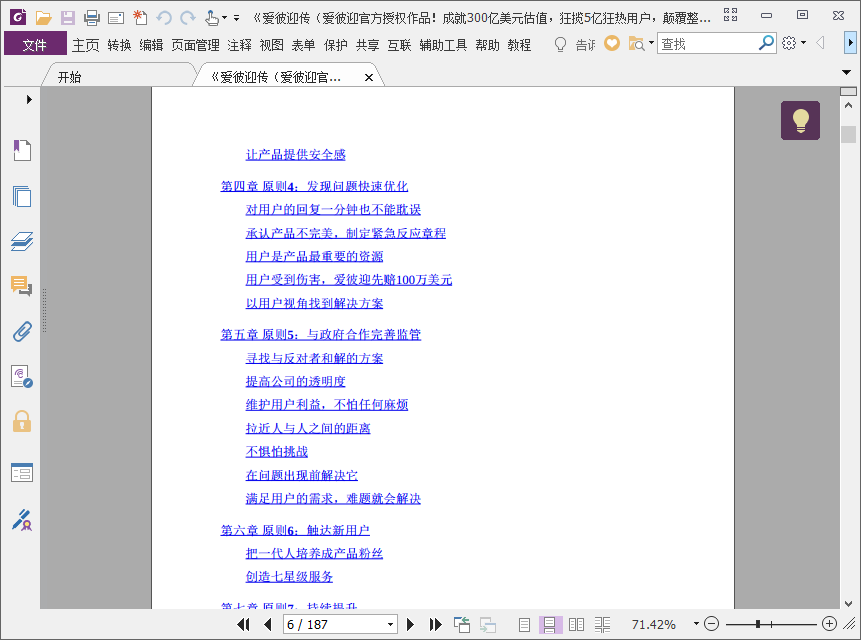Open the Security lock panel icon
Screen dimensions: 861x640
22,421
